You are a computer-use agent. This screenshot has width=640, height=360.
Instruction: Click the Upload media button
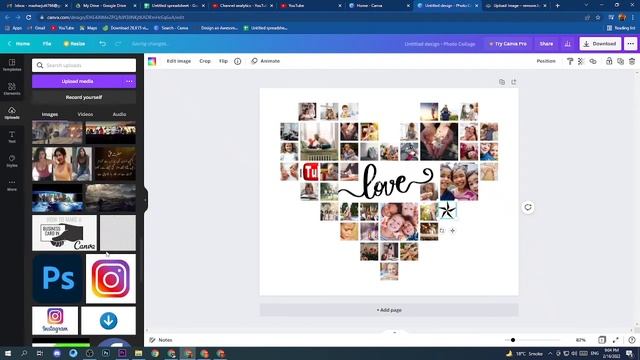(78, 81)
